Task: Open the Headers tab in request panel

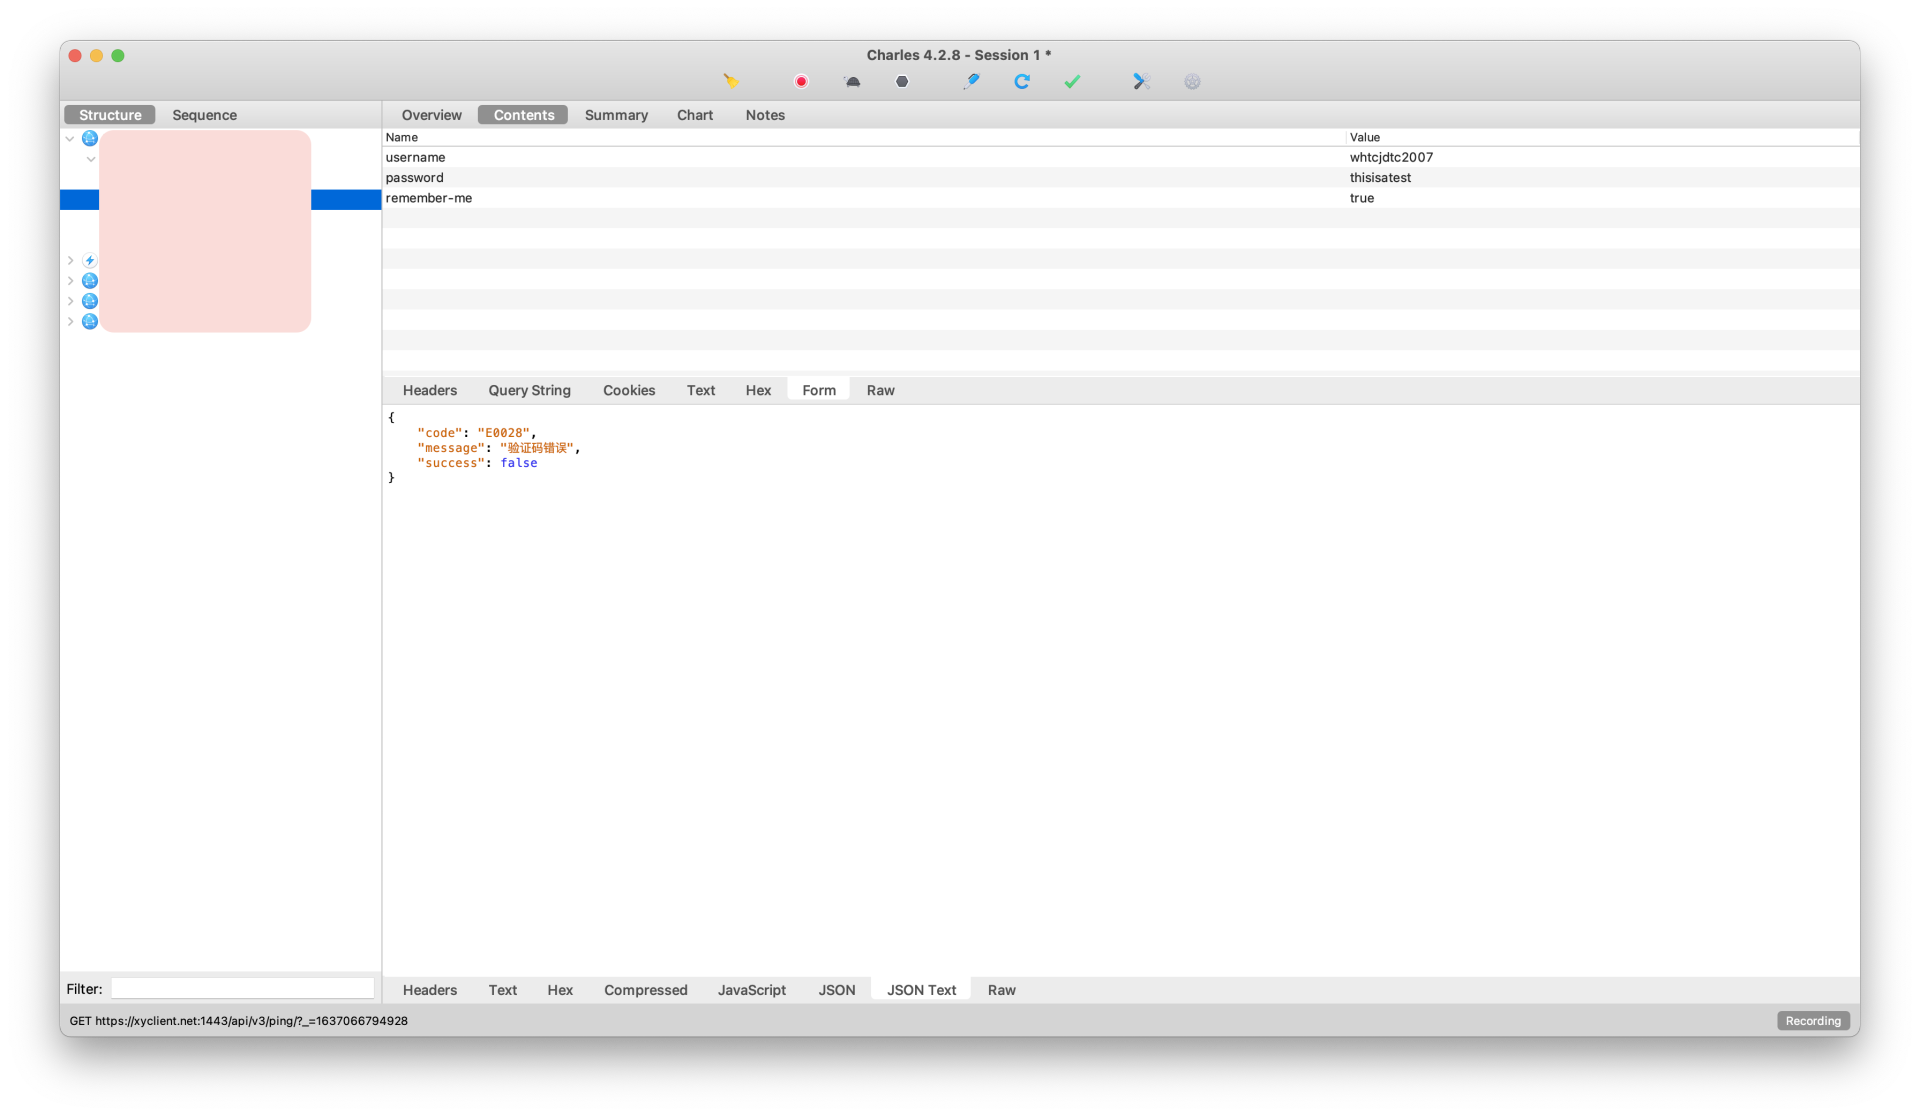Action: tap(429, 389)
